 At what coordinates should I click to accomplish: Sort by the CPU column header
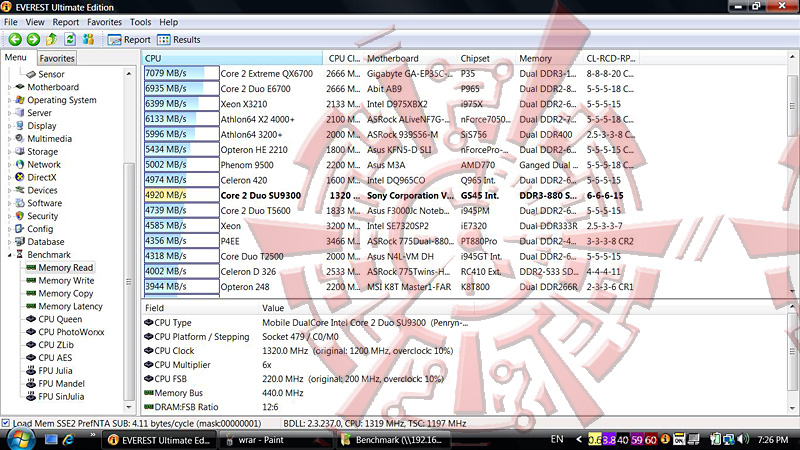232,58
